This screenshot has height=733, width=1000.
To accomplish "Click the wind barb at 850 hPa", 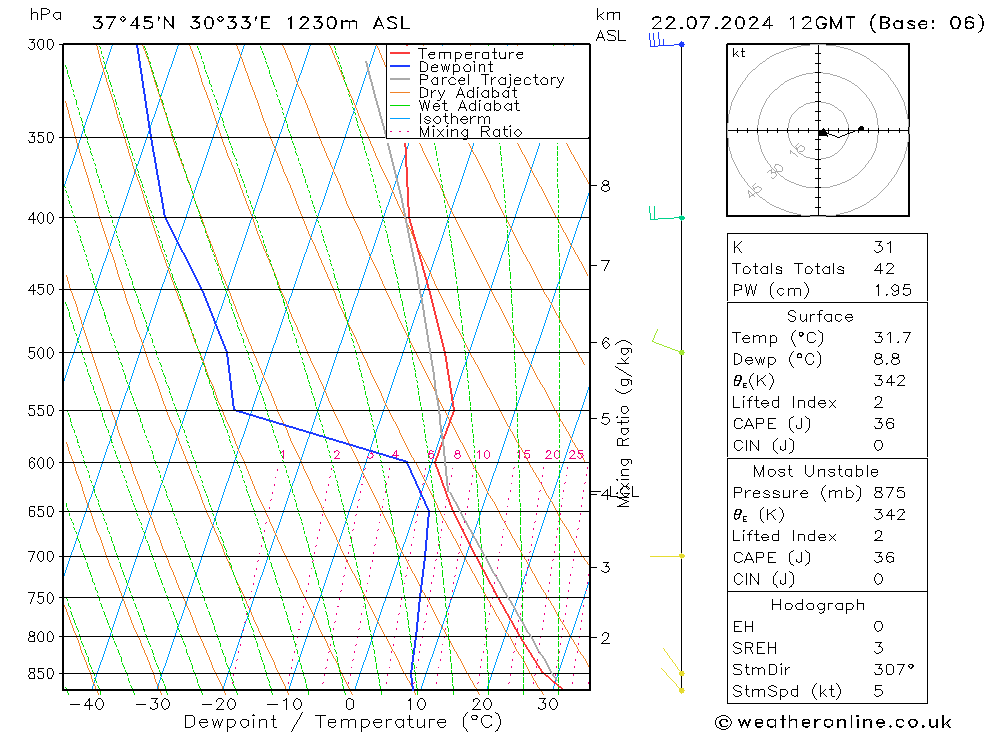I will point(672,662).
